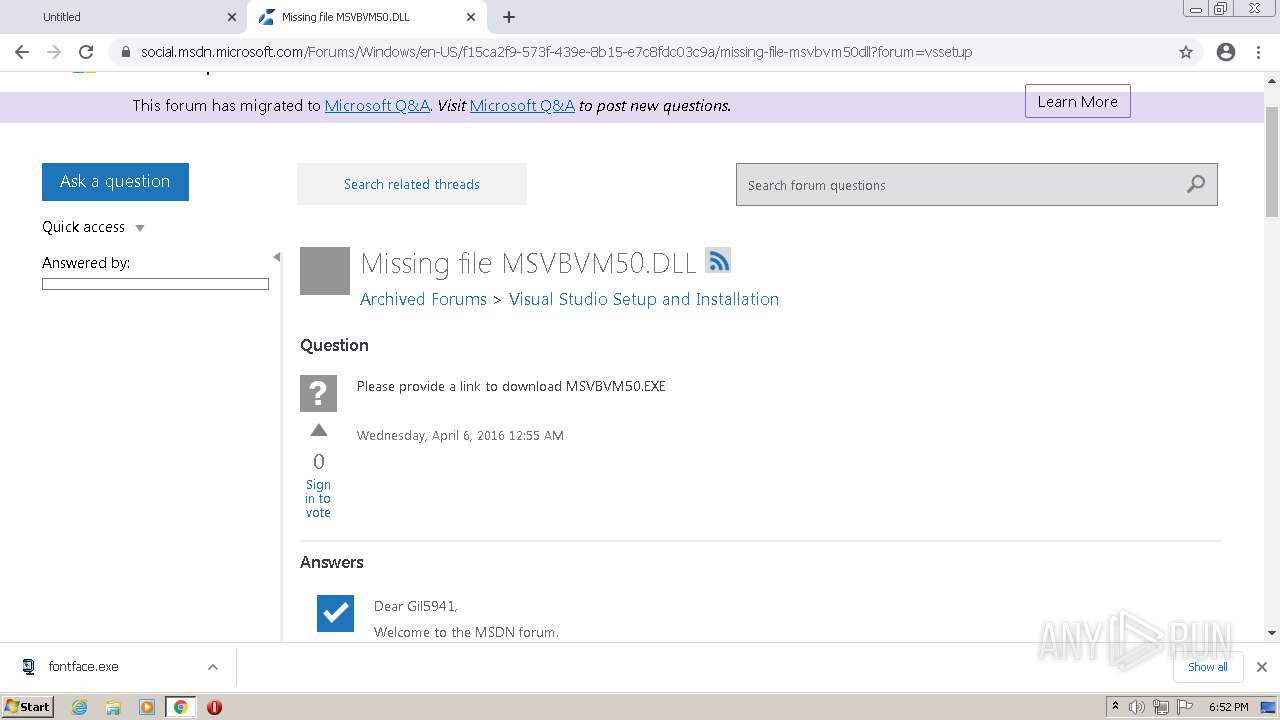Image resolution: width=1280 pixels, height=720 pixels.
Task: Click the red stop-sign taskbar icon
Action: 214,707
